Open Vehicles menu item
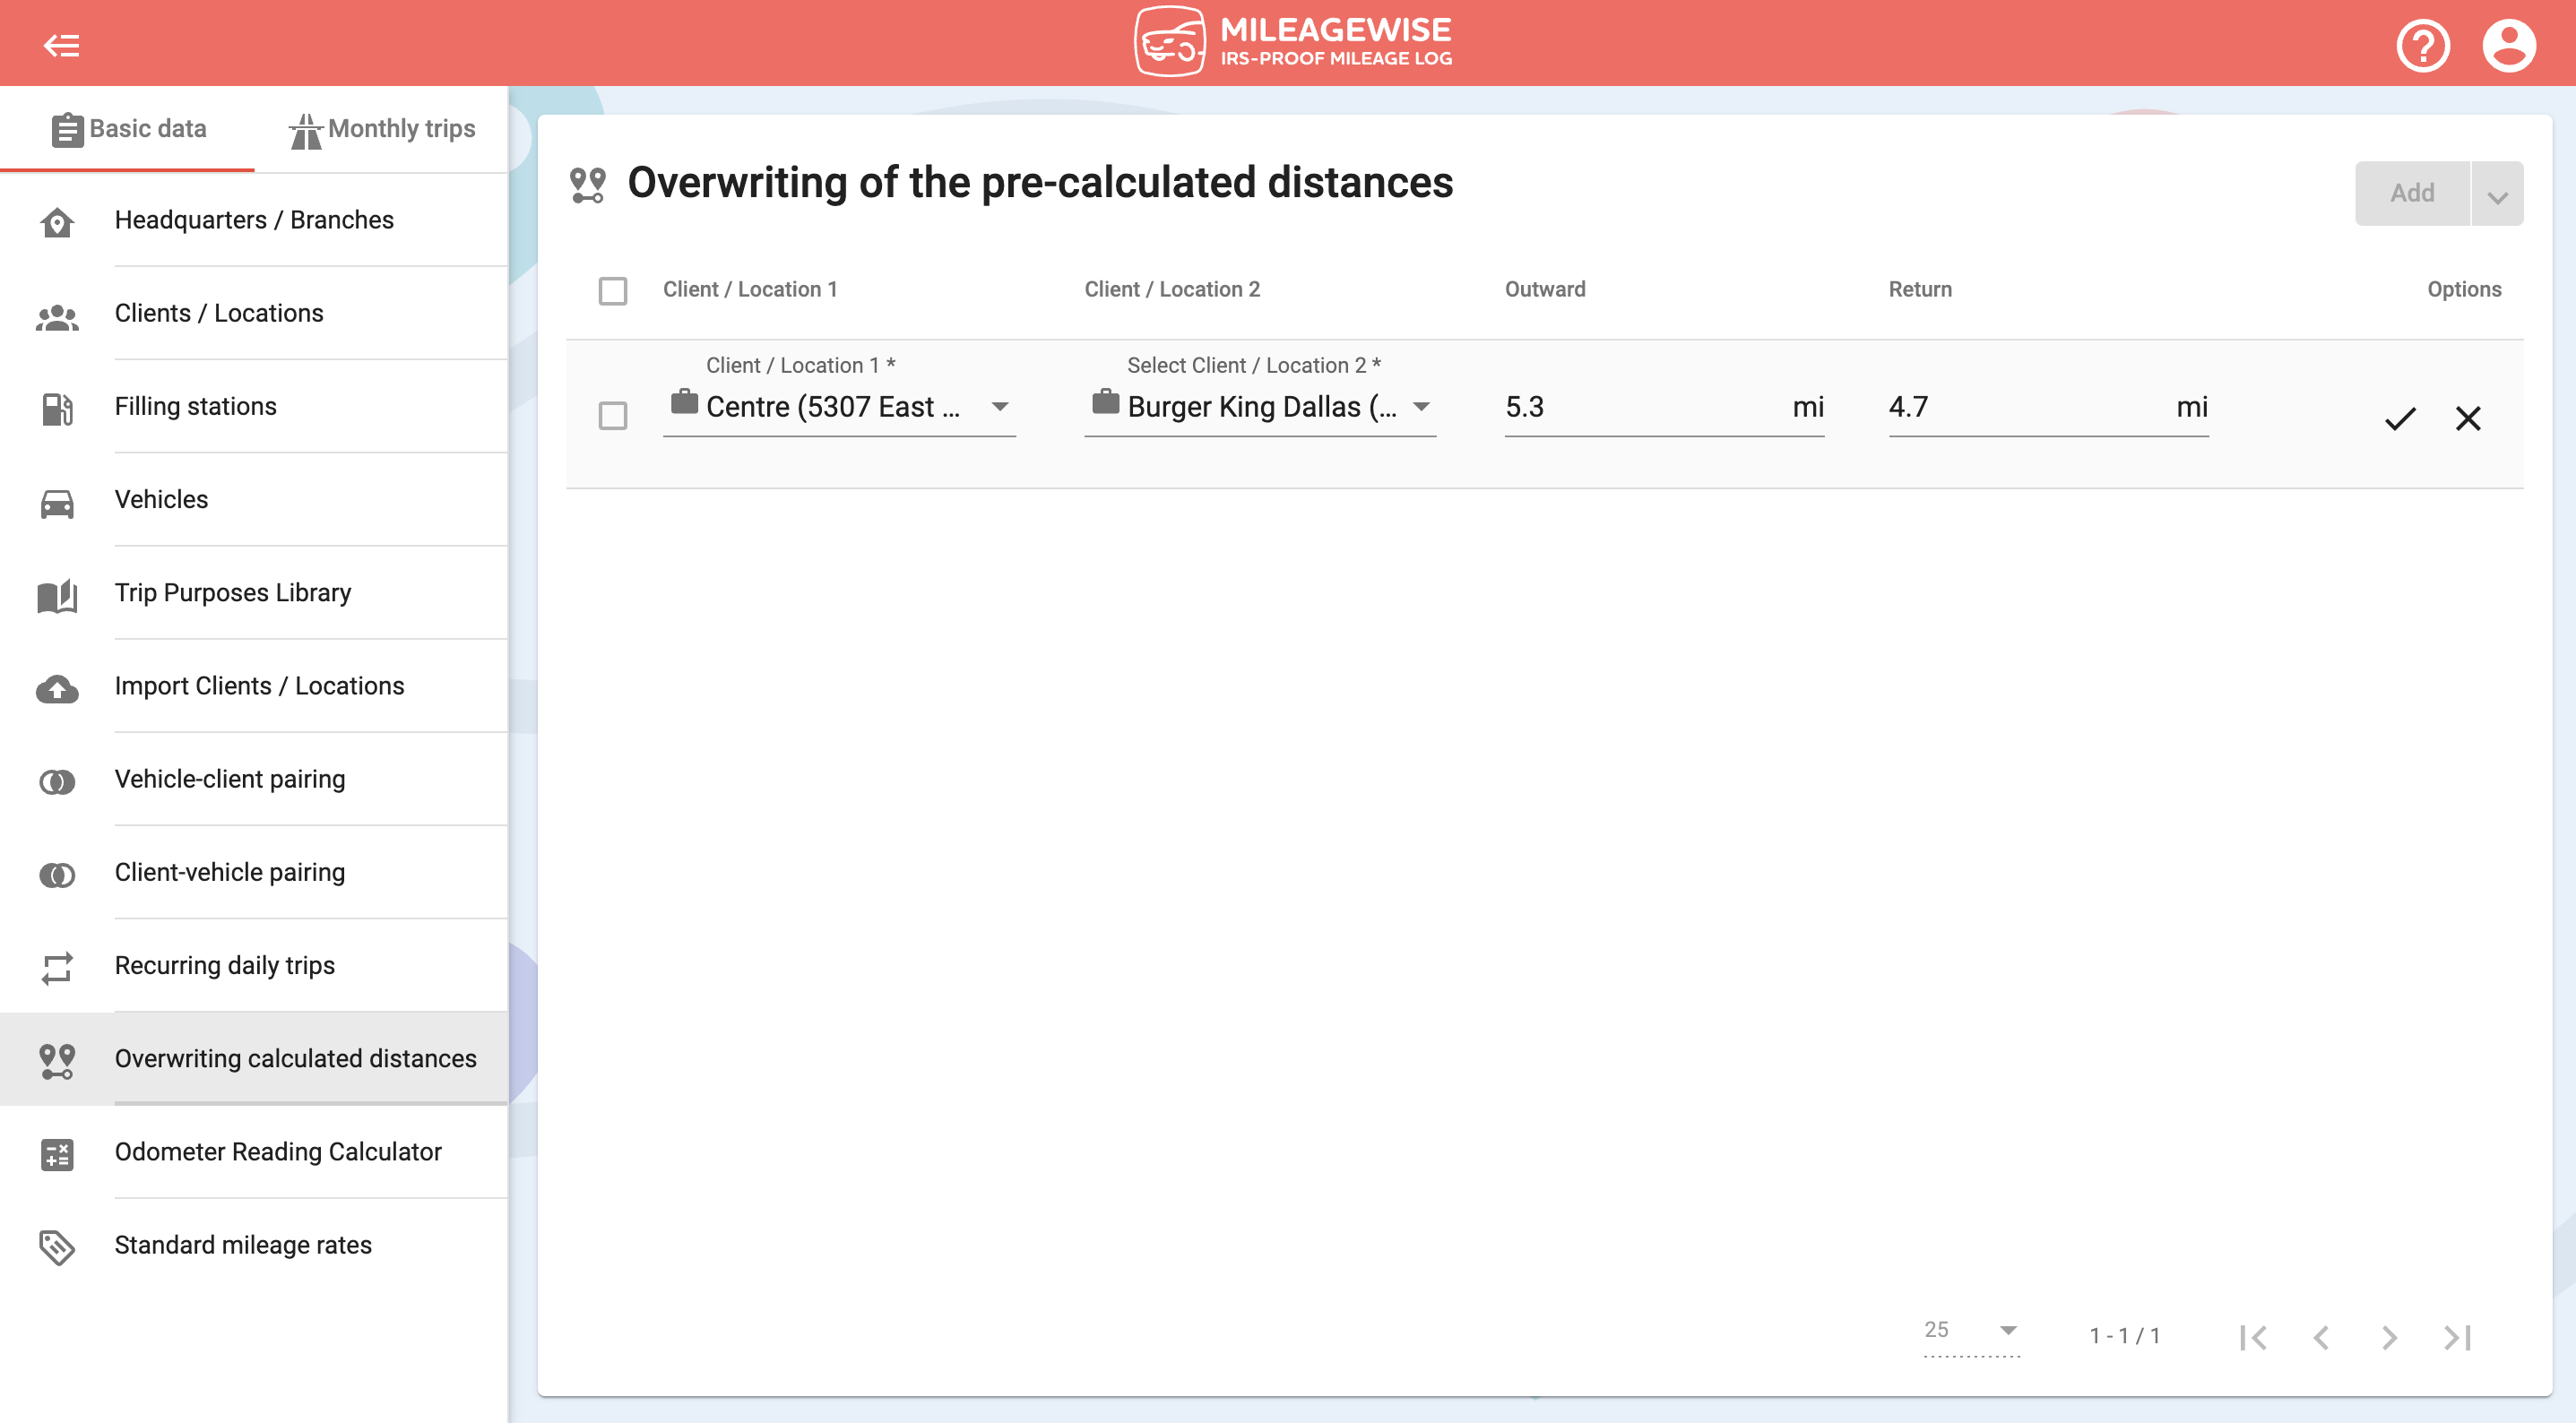 [254, 499]
